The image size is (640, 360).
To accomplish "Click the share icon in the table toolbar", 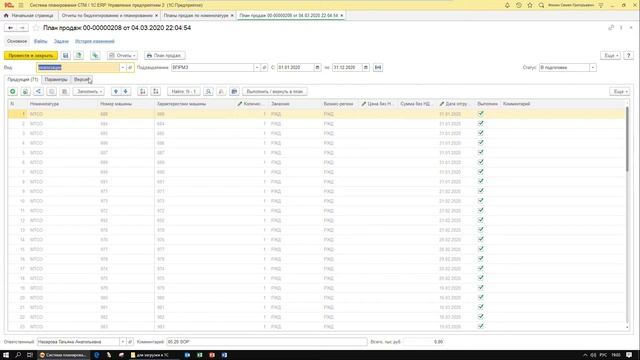I will click(38, 91).
